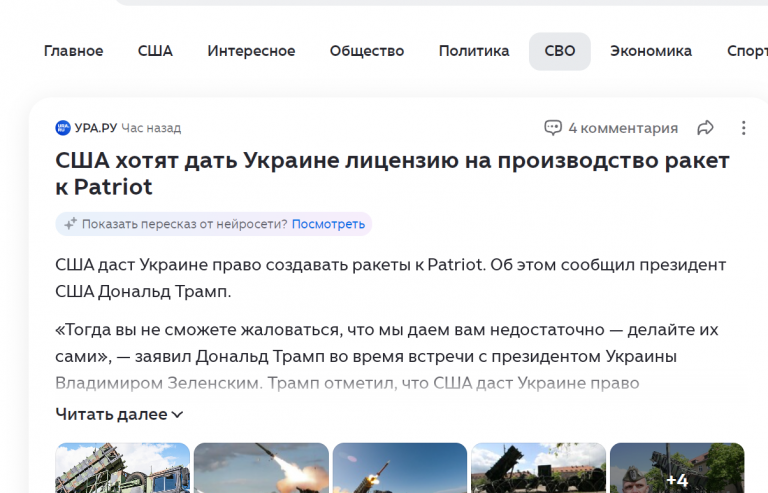Select the Общество tab
Image resolution: width=768 pixels, height=493 pixels.
(367, 51)
